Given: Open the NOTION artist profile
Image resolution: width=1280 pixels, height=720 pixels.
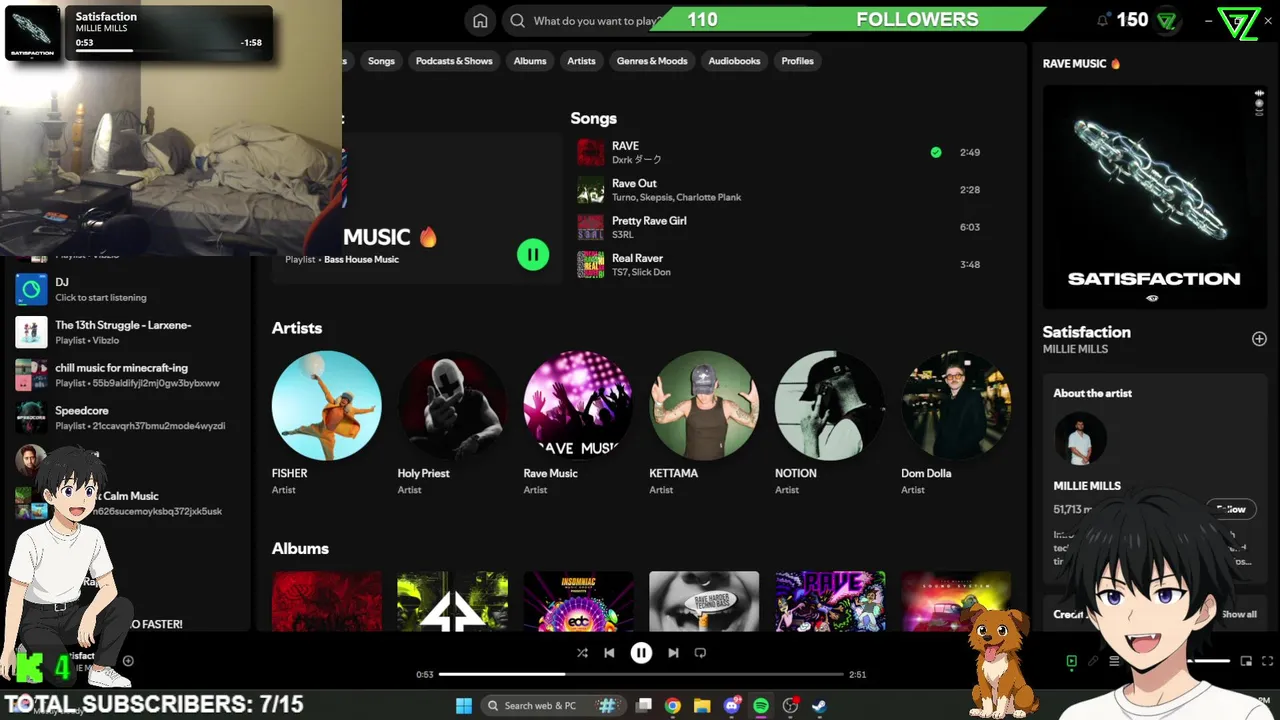Looking at the screenshot, I should click(x=830, y=405).
